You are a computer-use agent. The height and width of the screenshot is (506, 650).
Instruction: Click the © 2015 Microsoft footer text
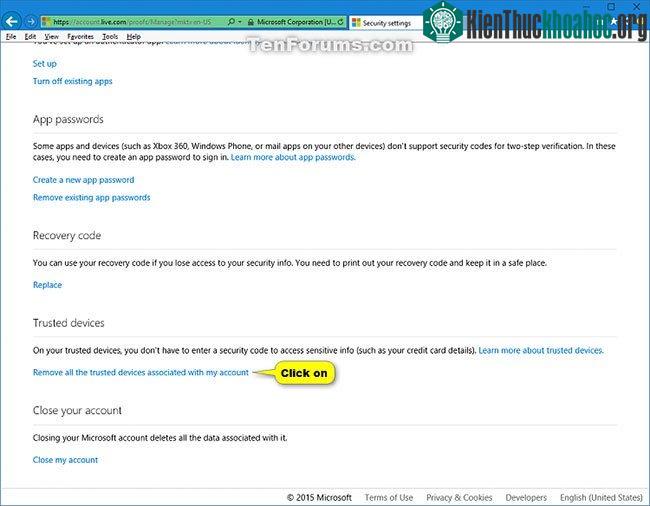coord(319,497)
